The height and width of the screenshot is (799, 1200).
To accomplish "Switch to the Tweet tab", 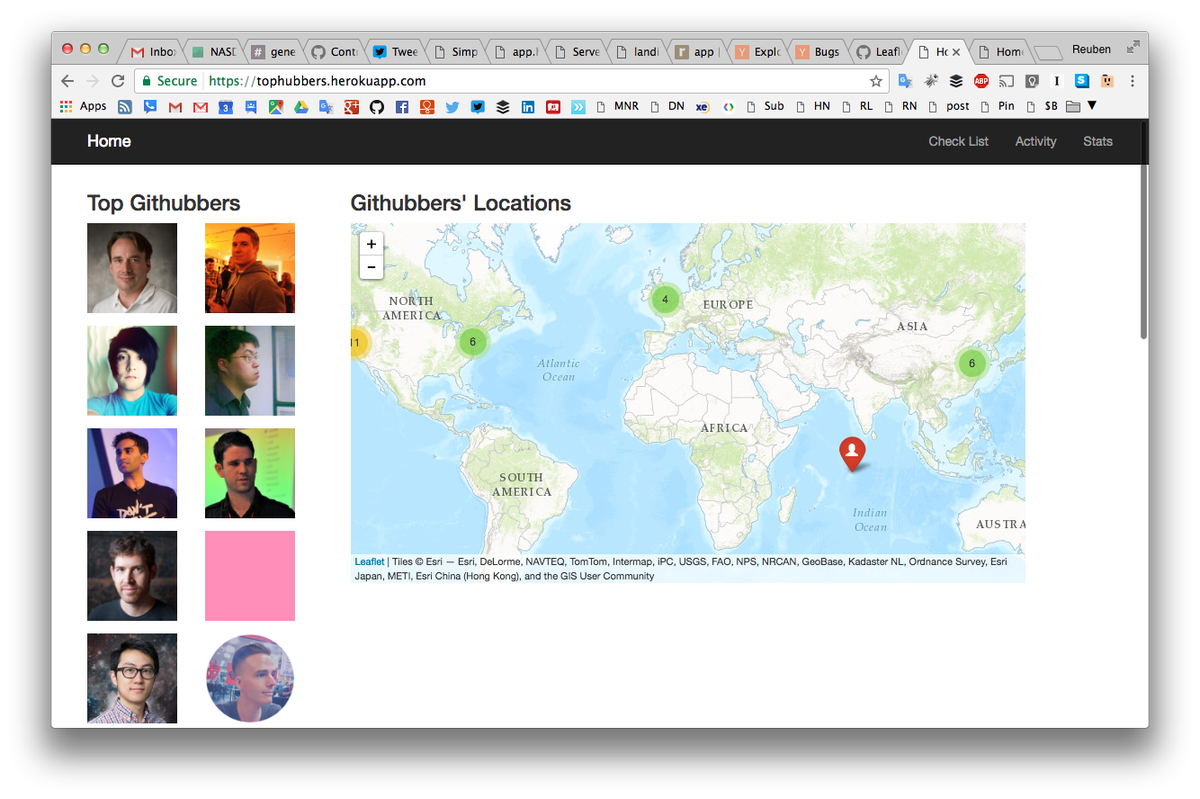I will point(394,52).
